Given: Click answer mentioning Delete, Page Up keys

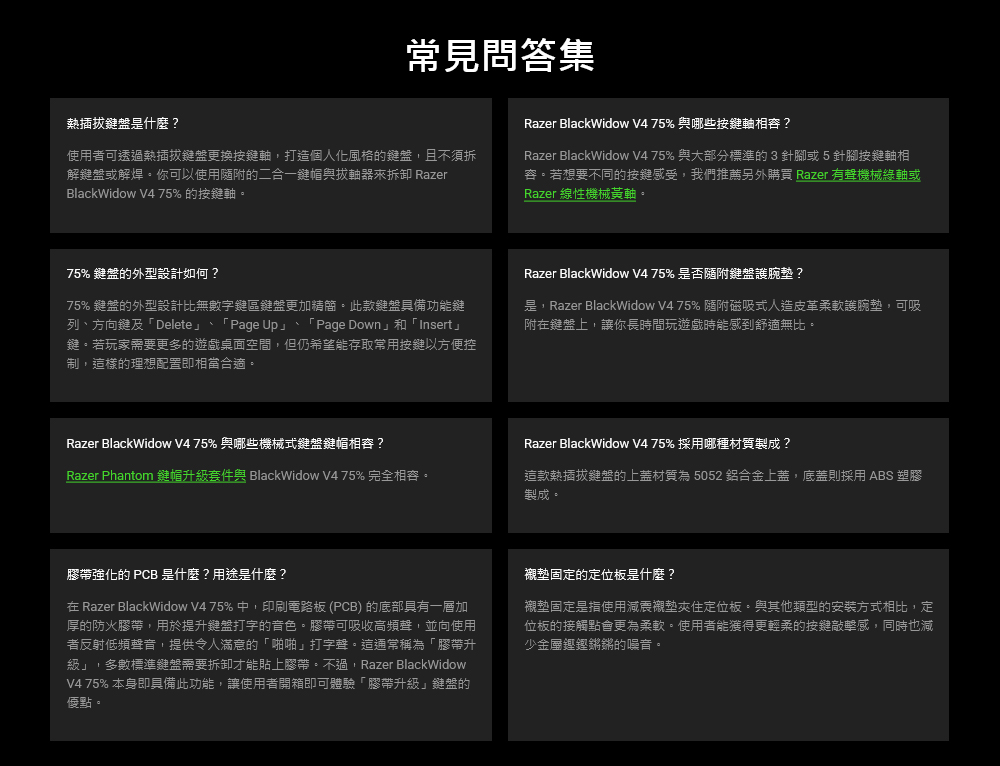Looking at the screenshot, I should point(271,334).
